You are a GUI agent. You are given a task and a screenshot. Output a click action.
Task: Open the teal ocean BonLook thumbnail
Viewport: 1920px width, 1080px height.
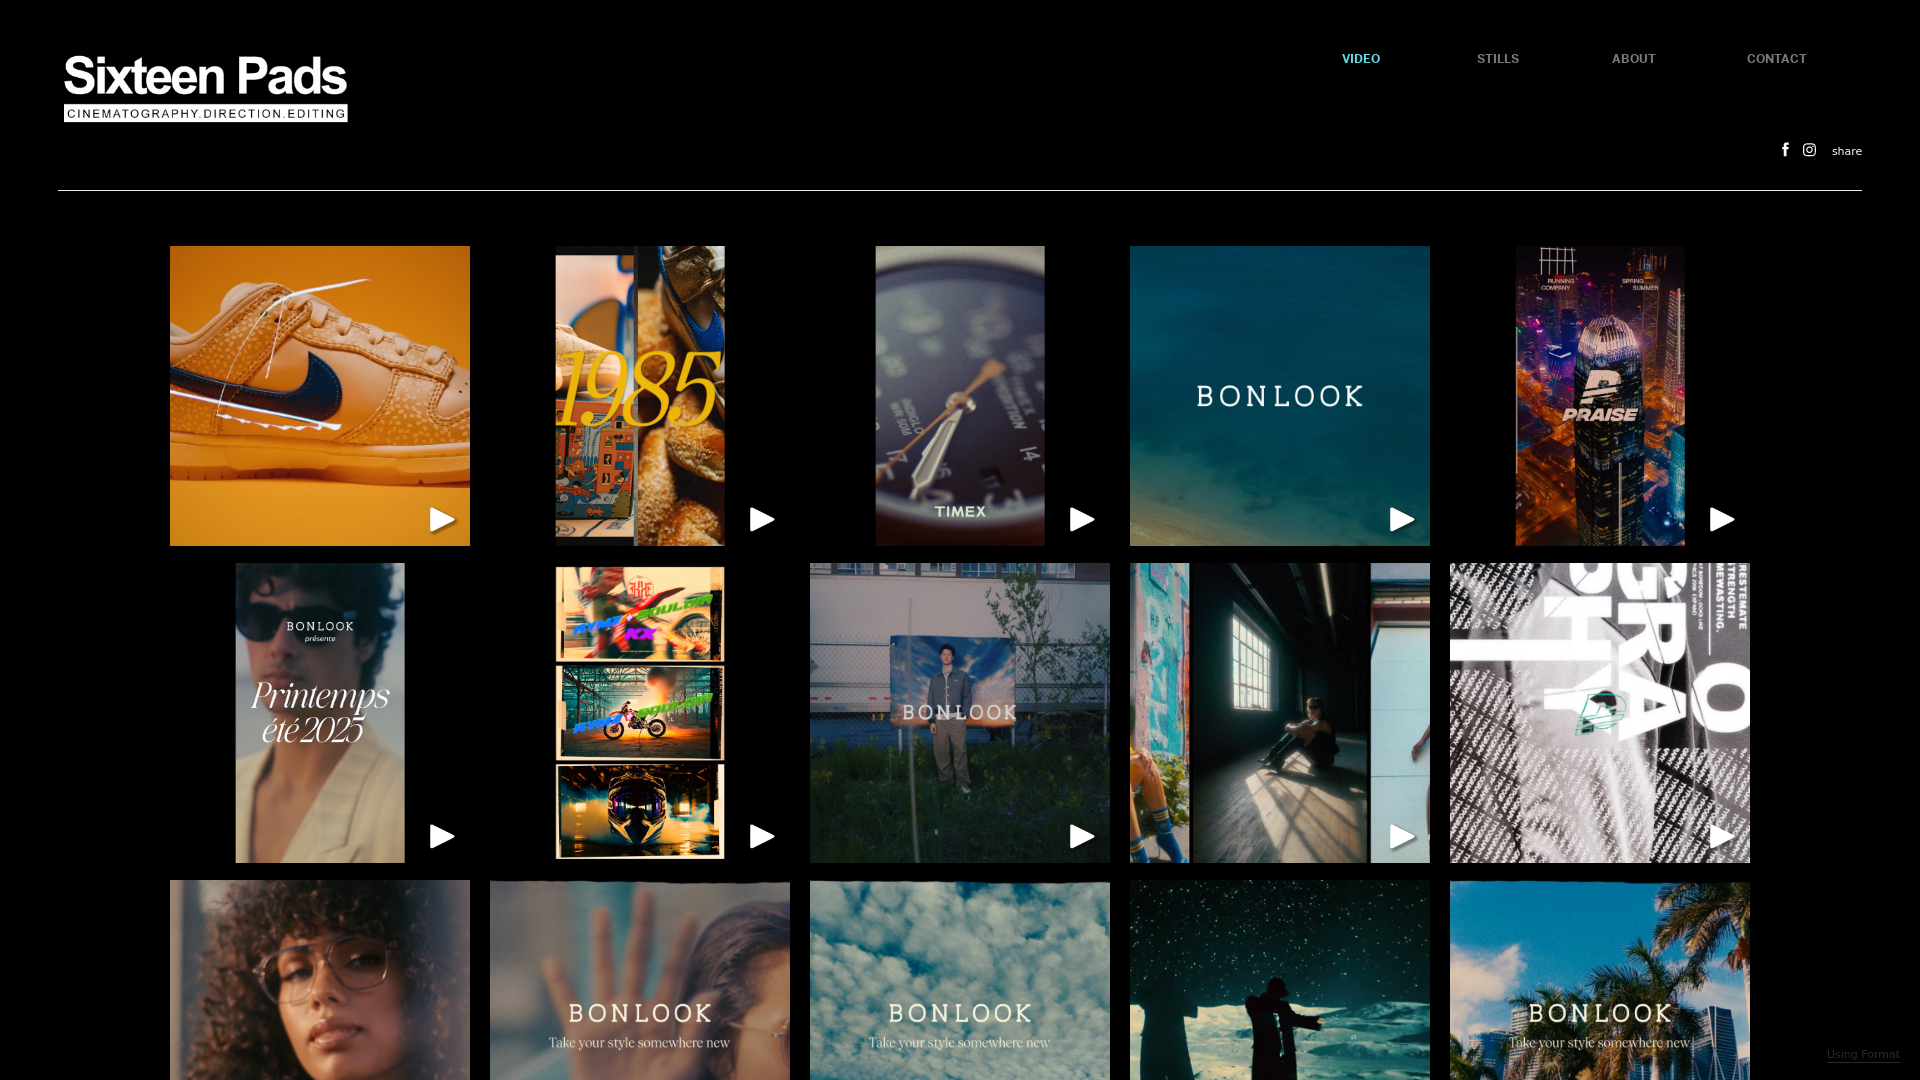[x=1280, y=396]
